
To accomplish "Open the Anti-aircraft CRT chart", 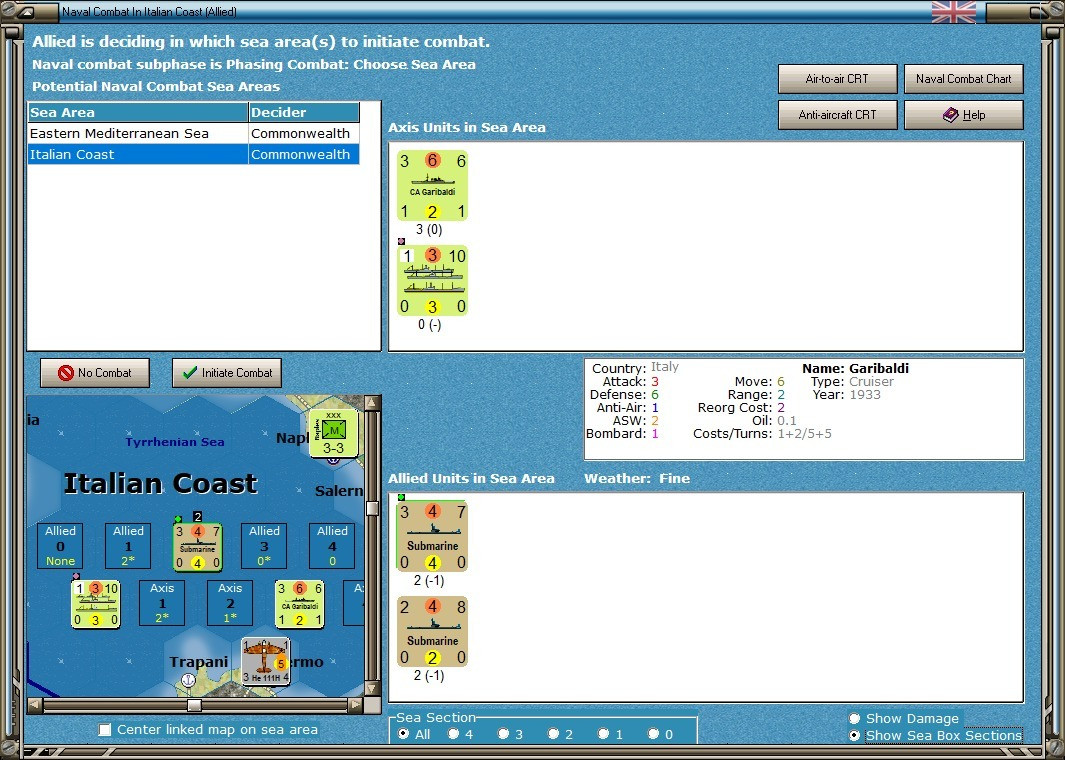I will (x=837, y=115).
